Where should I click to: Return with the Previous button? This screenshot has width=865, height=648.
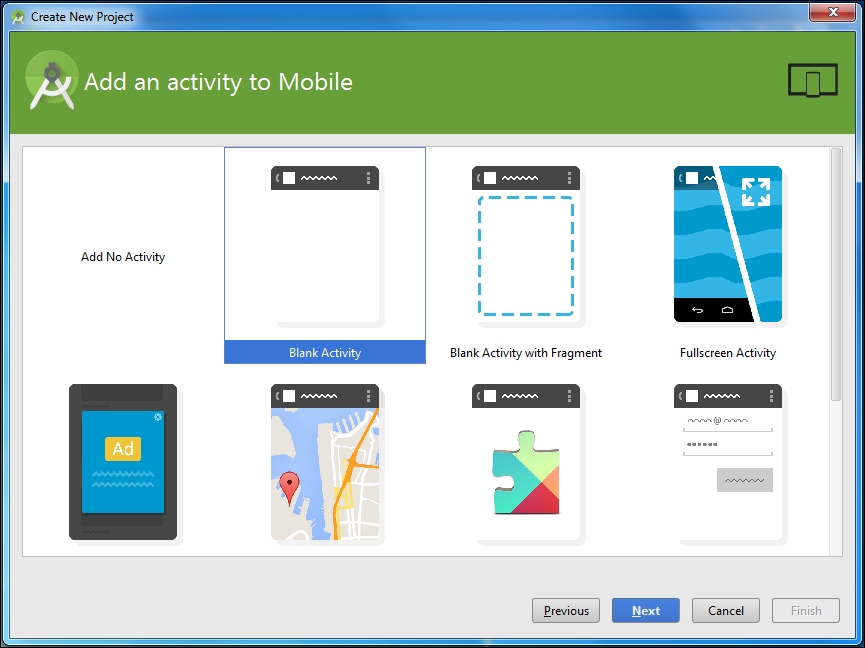coord(565,610)
